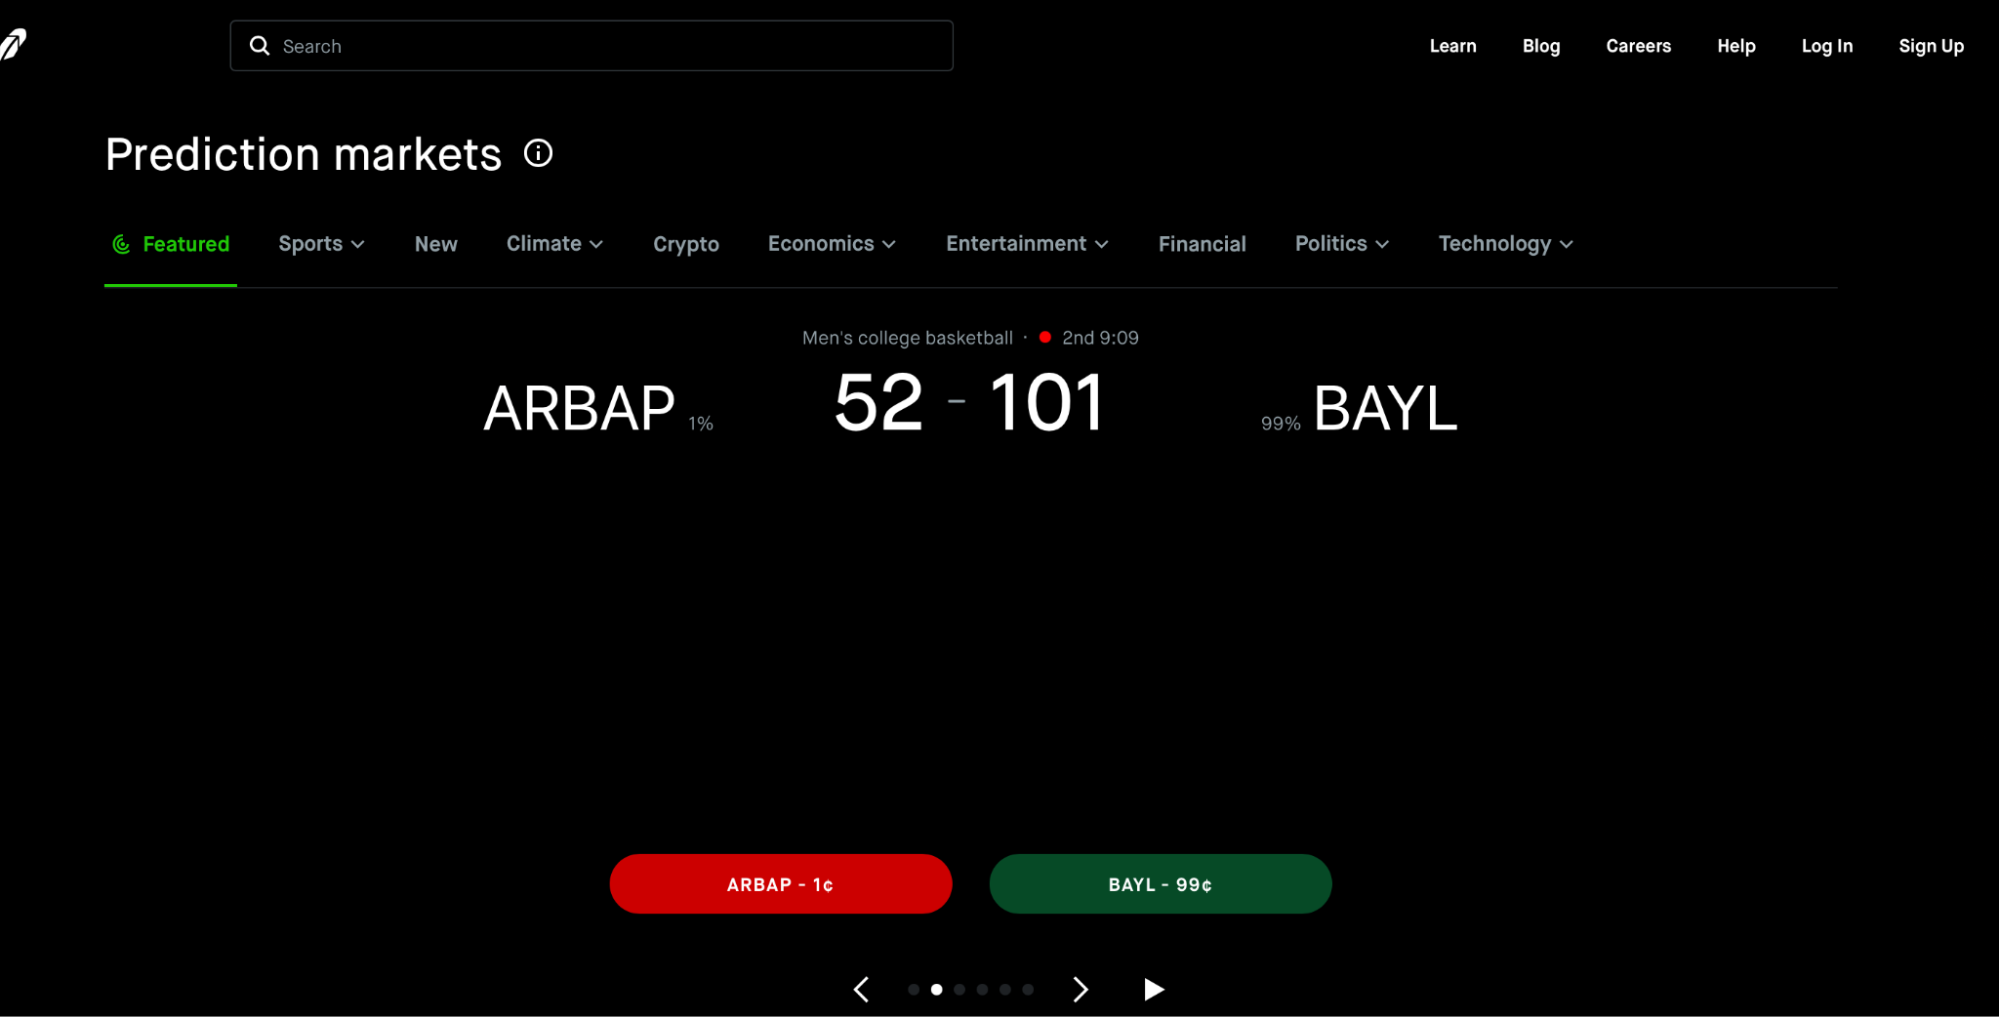
Task: Click the search magnifier icon
Action: coord(260,45)
